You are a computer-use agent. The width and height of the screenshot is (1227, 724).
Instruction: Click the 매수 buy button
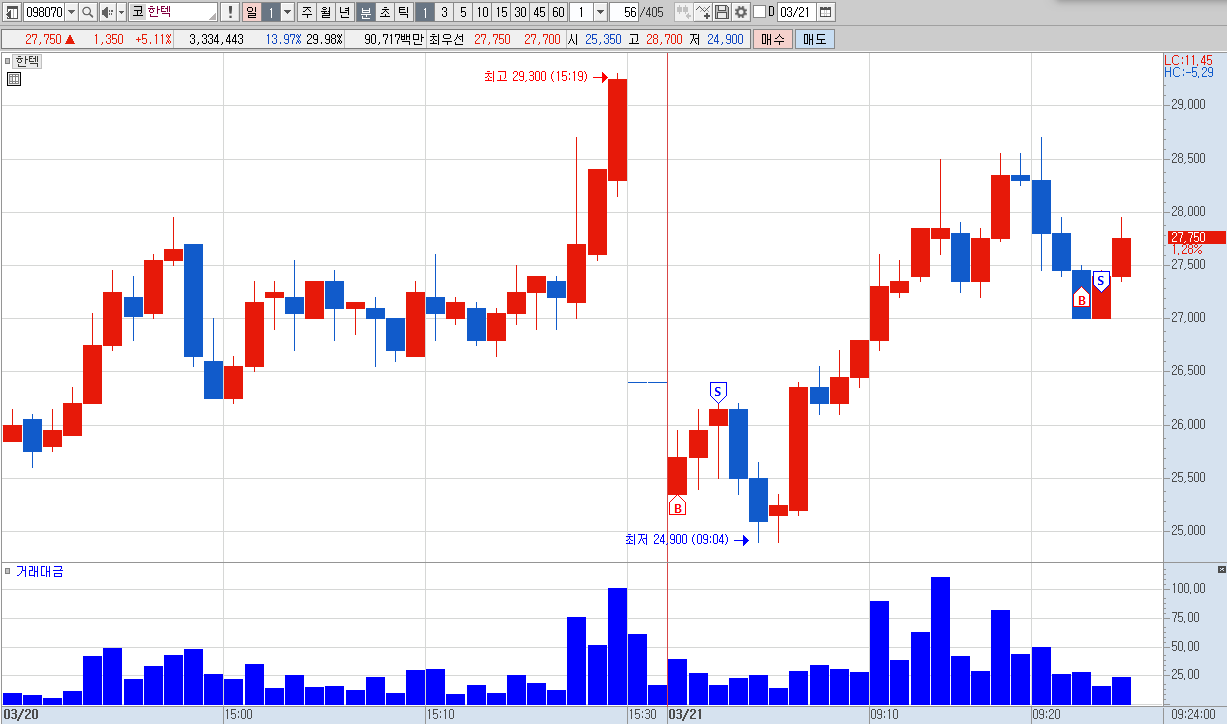coord(772,39)
